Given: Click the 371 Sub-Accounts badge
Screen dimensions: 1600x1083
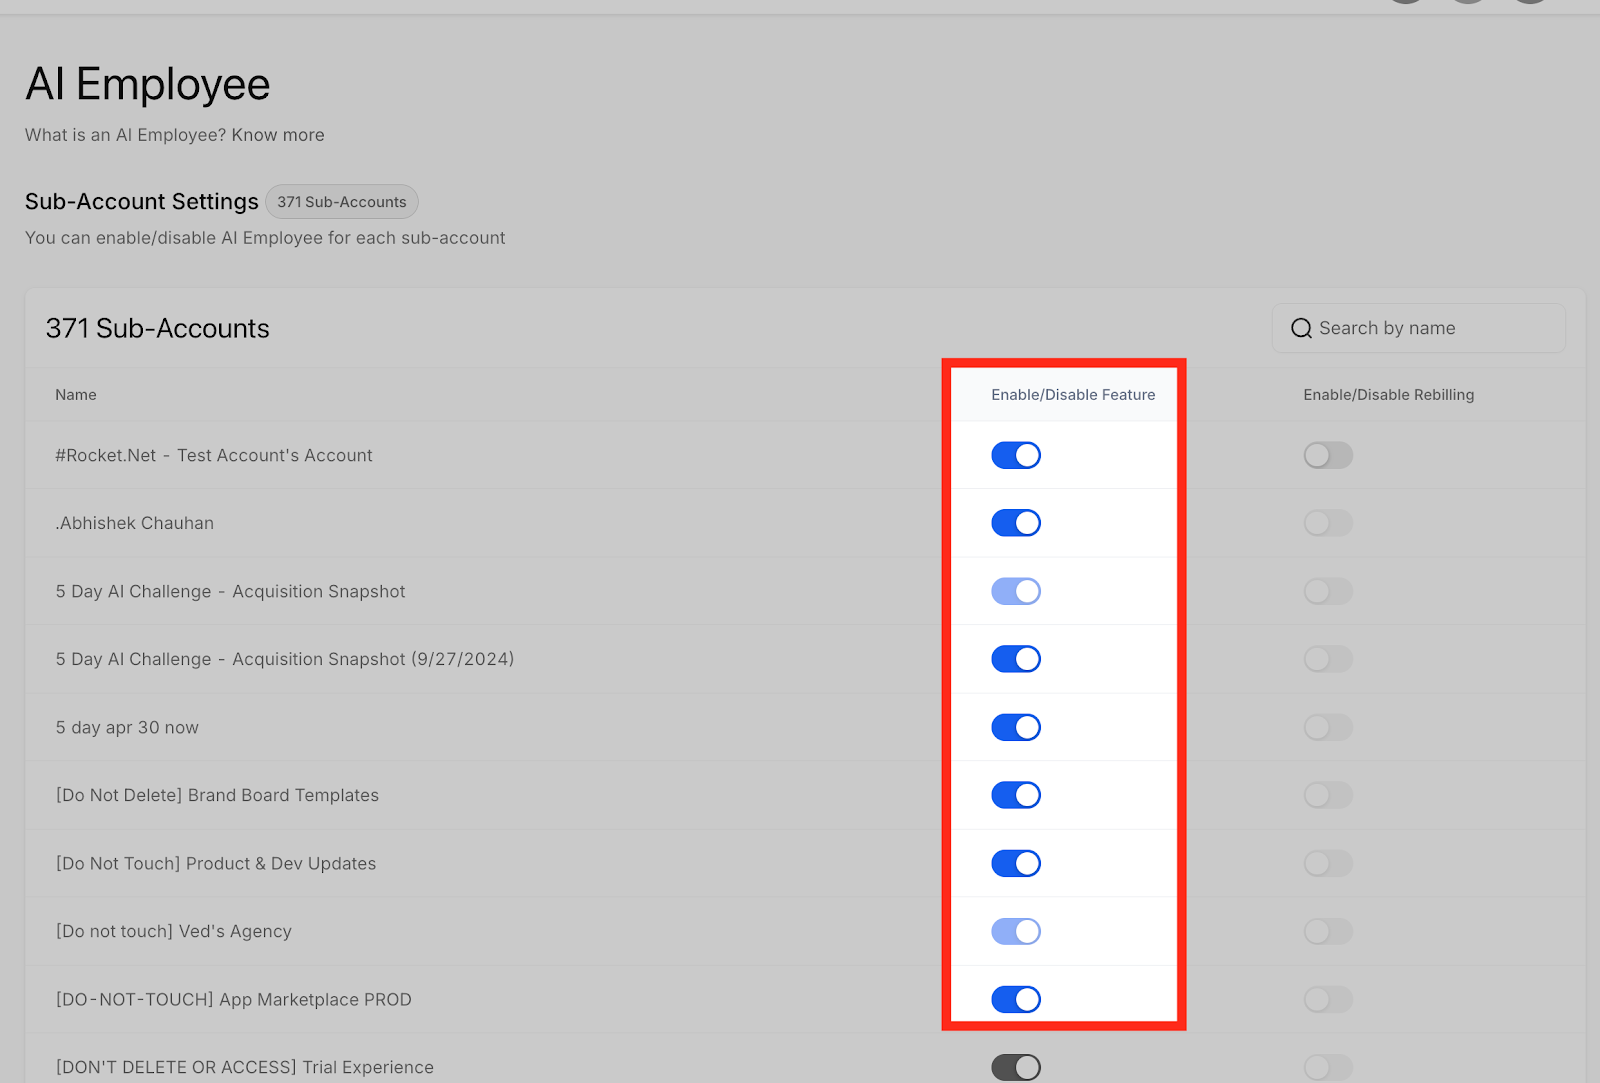Looking at the screenshot, I should point(342,202).
